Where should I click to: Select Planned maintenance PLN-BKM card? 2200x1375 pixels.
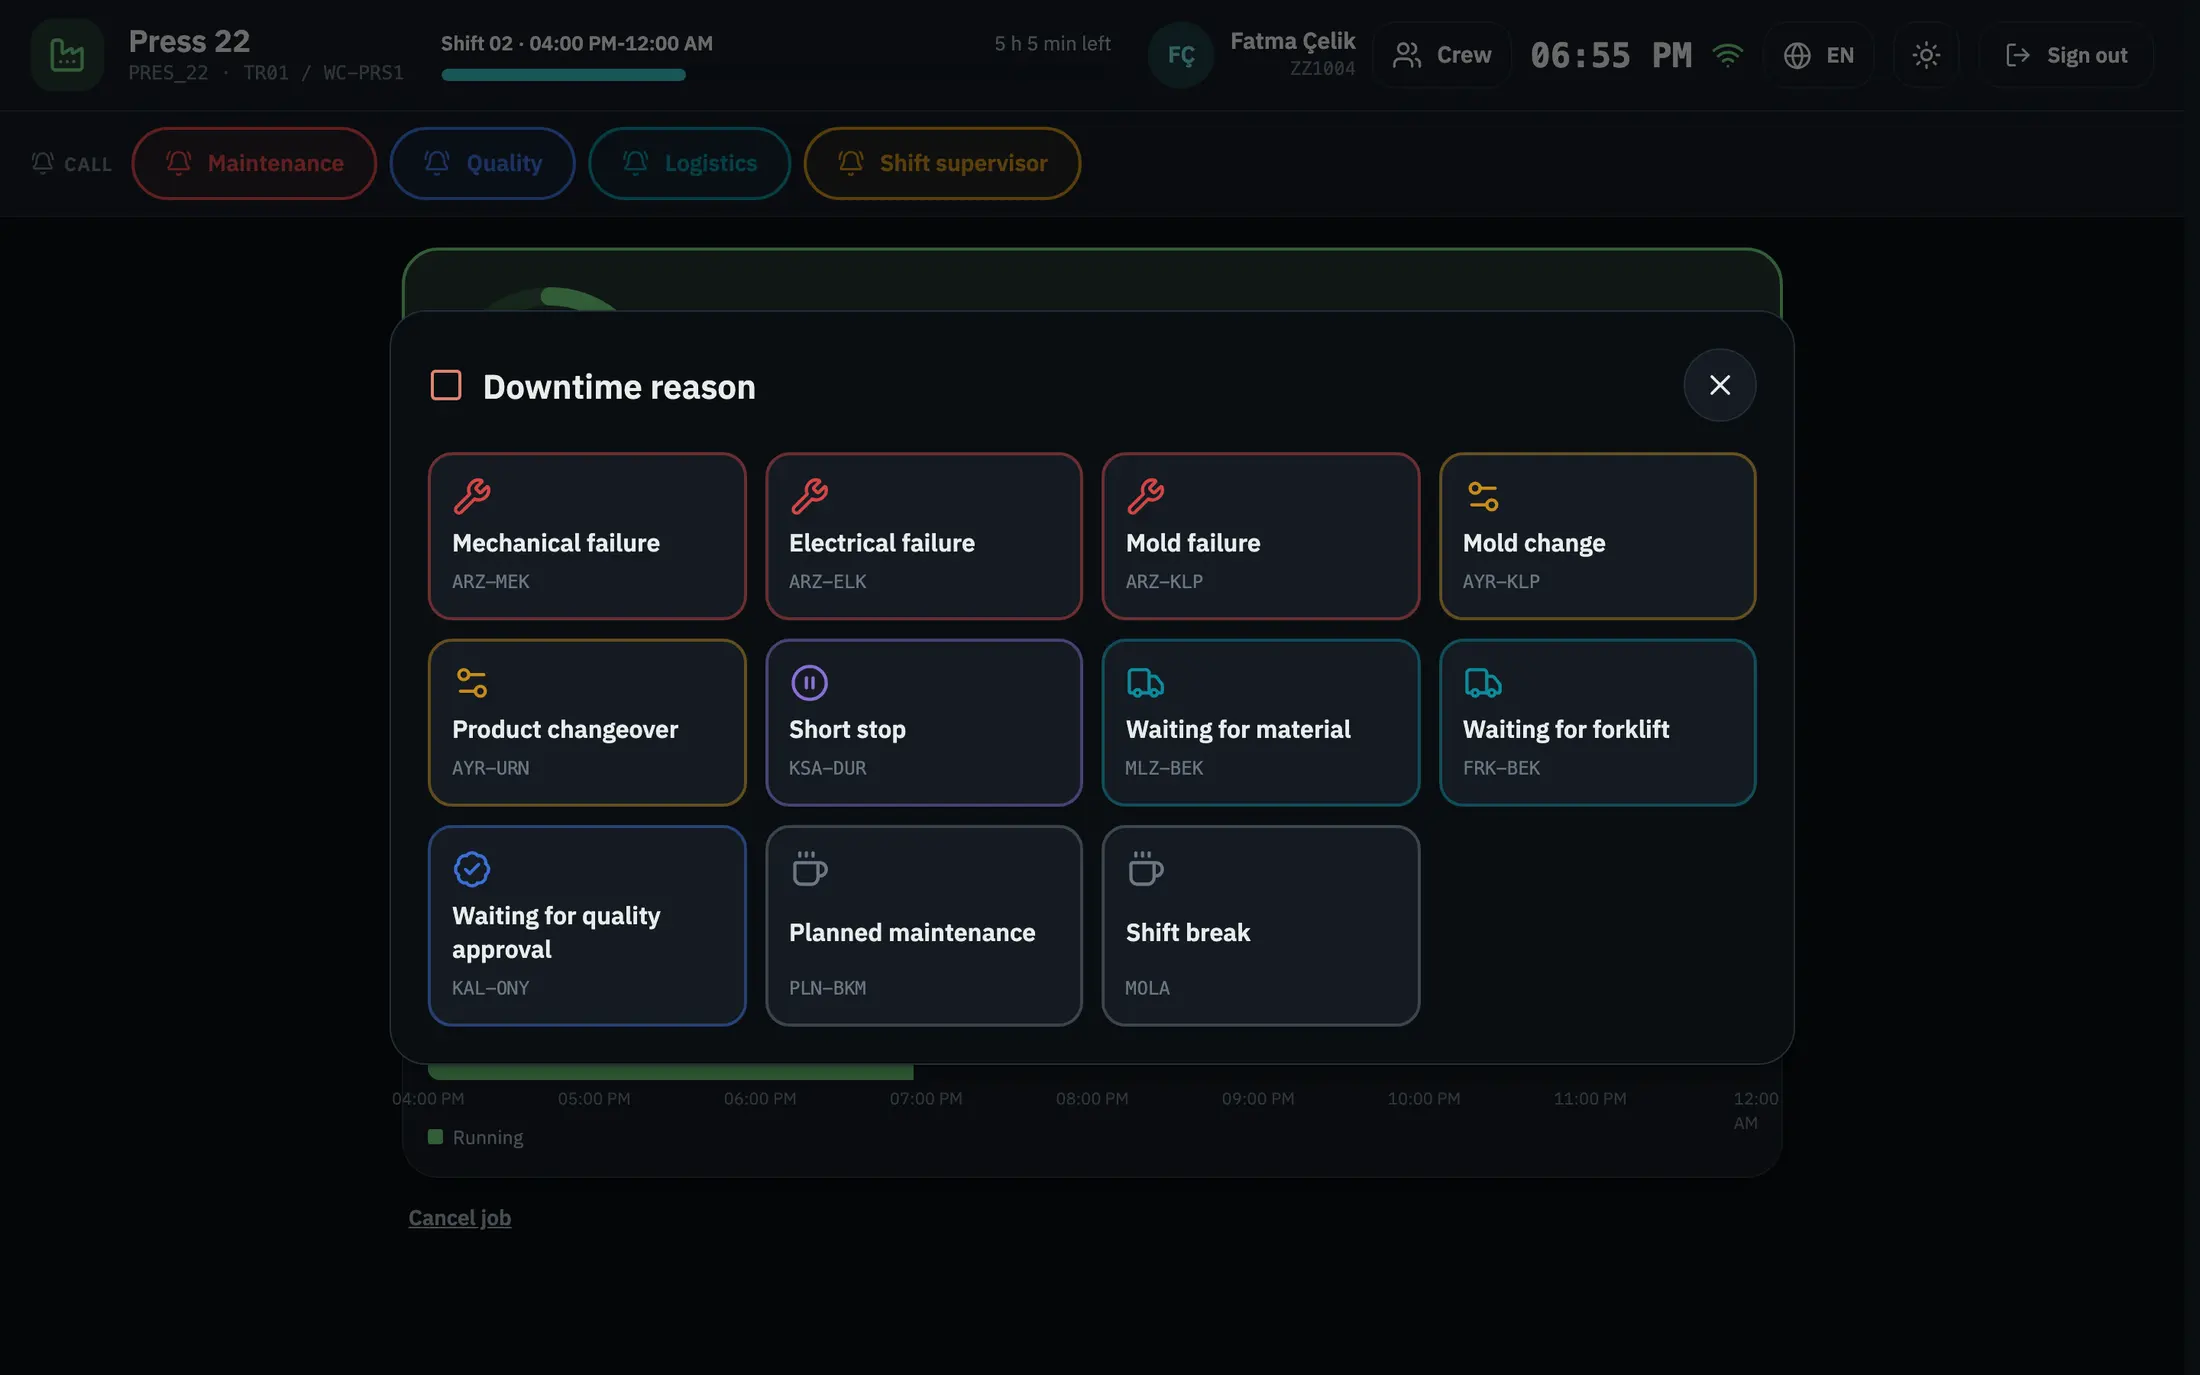click(x=924, y=925)
